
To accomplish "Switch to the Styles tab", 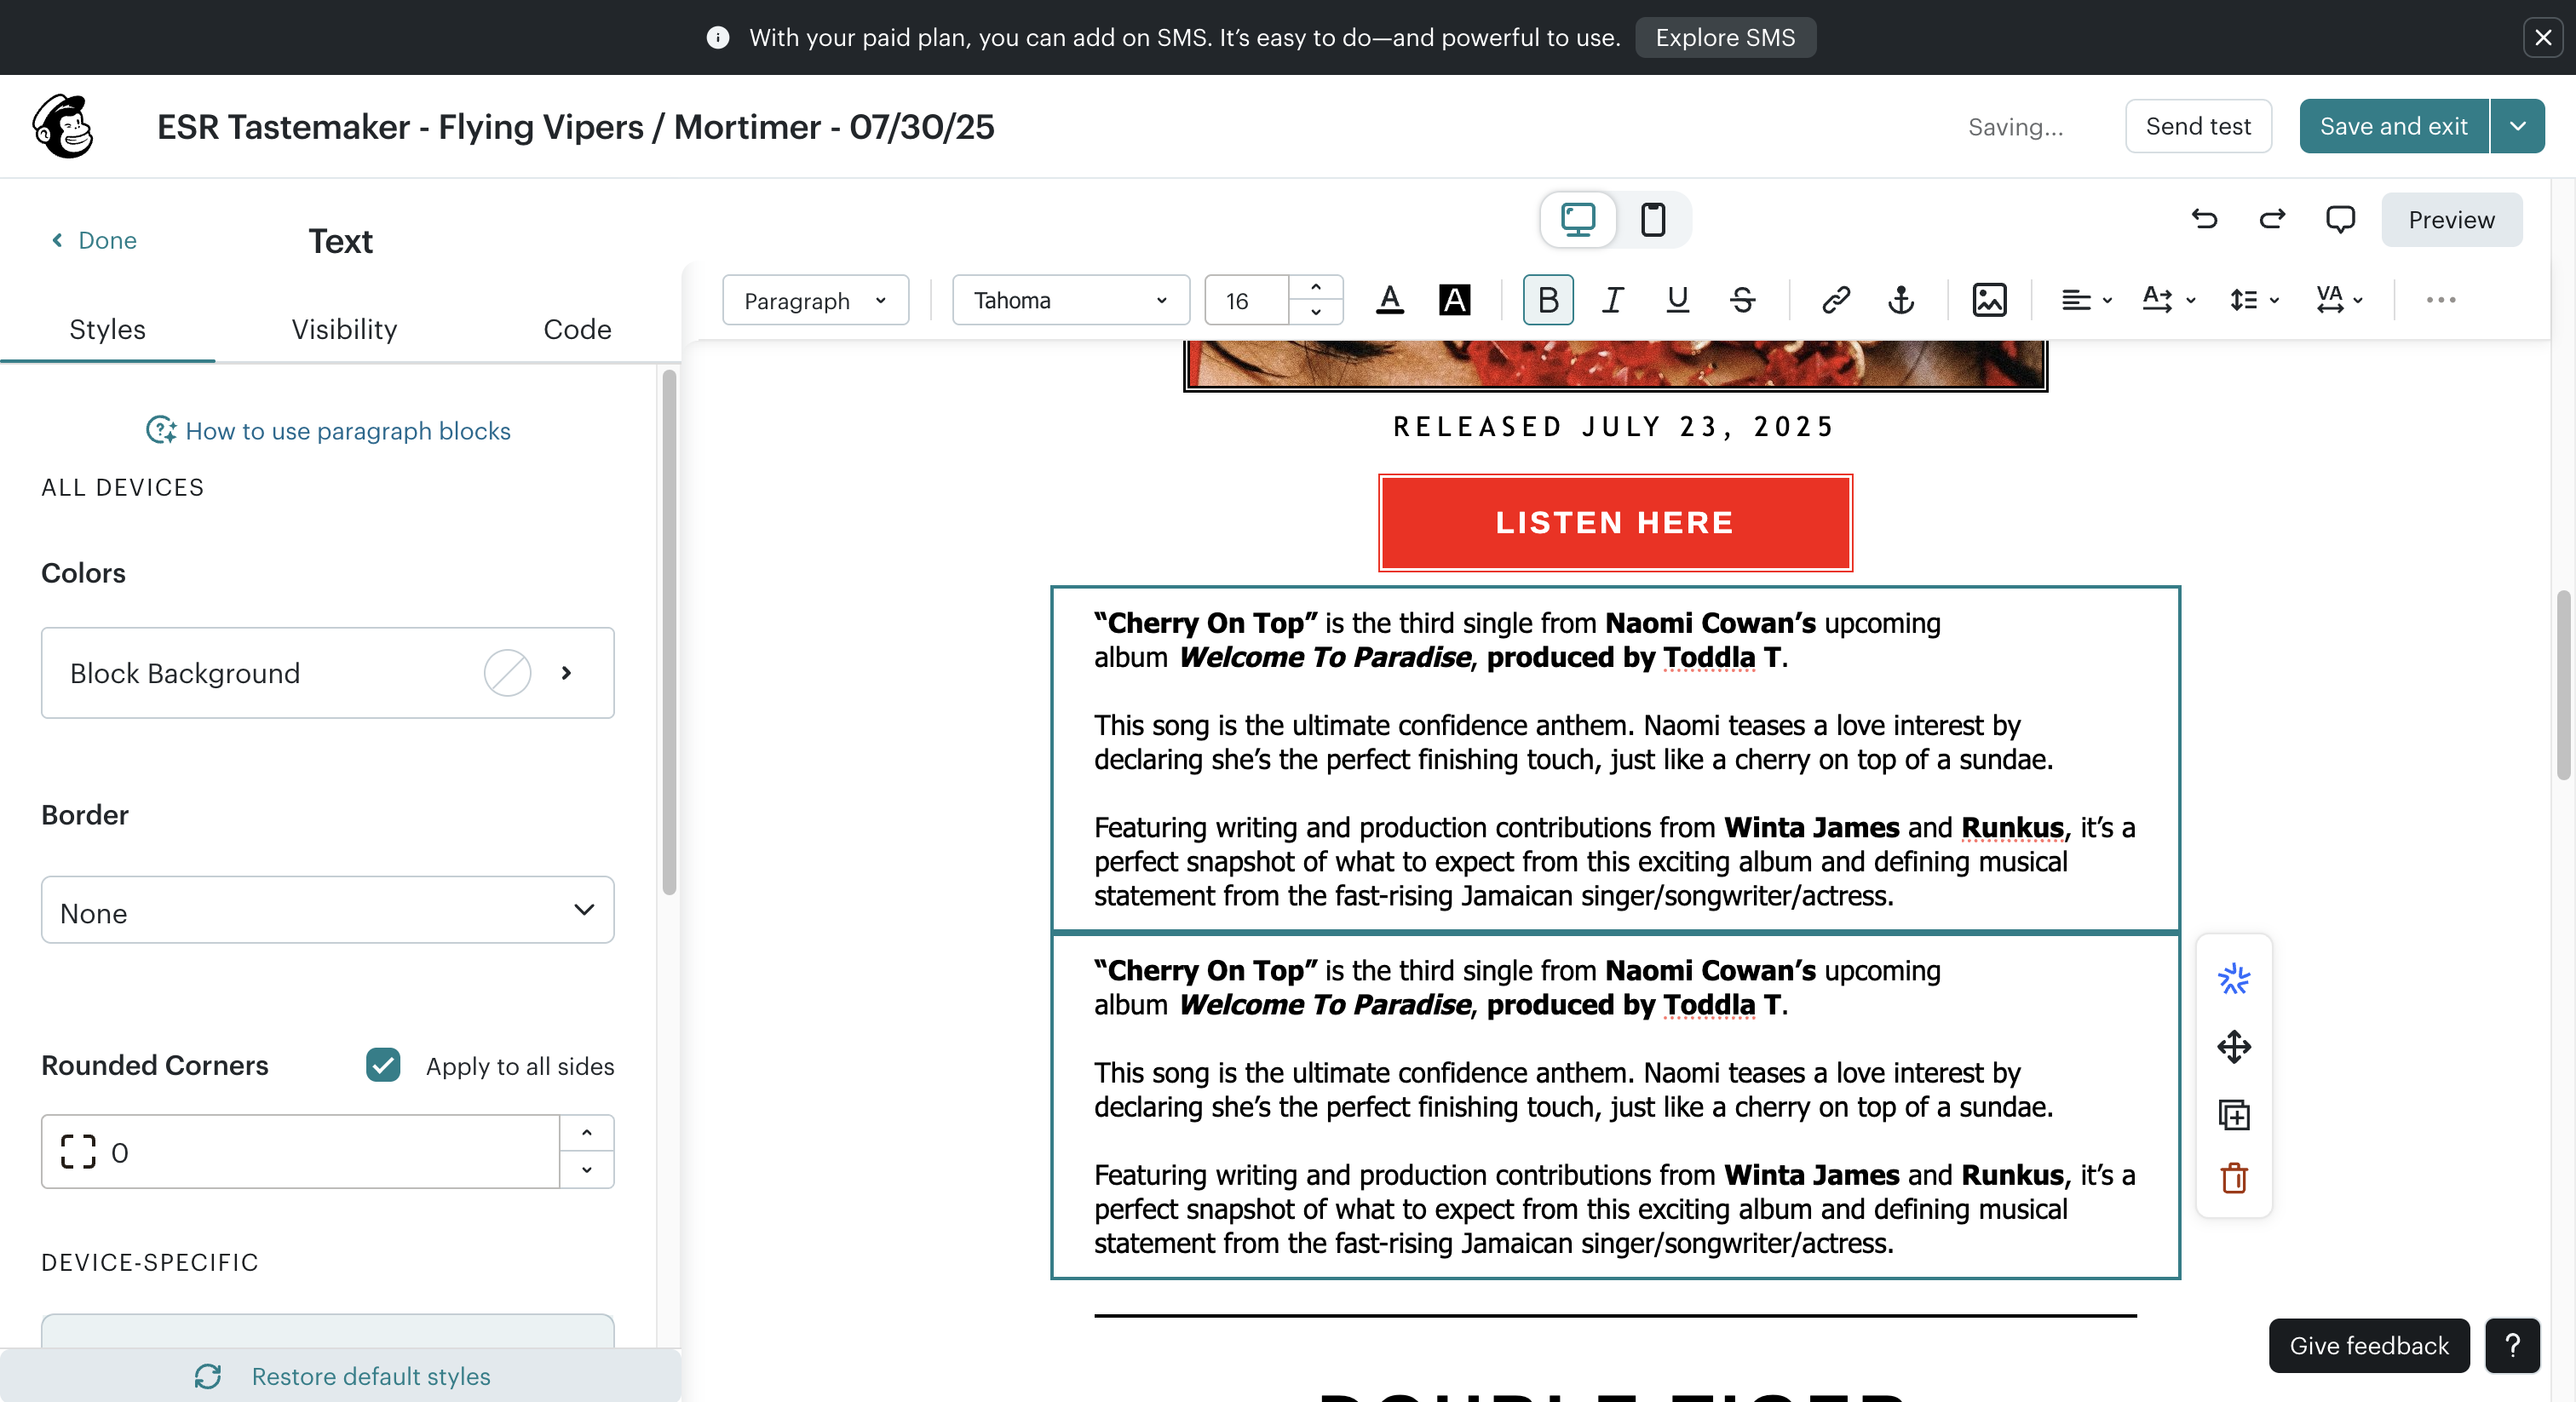I will coord(107,329).
